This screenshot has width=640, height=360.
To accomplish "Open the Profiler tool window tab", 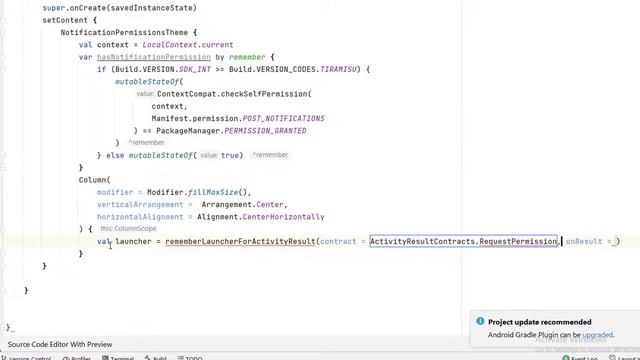I will click(77, 358).
